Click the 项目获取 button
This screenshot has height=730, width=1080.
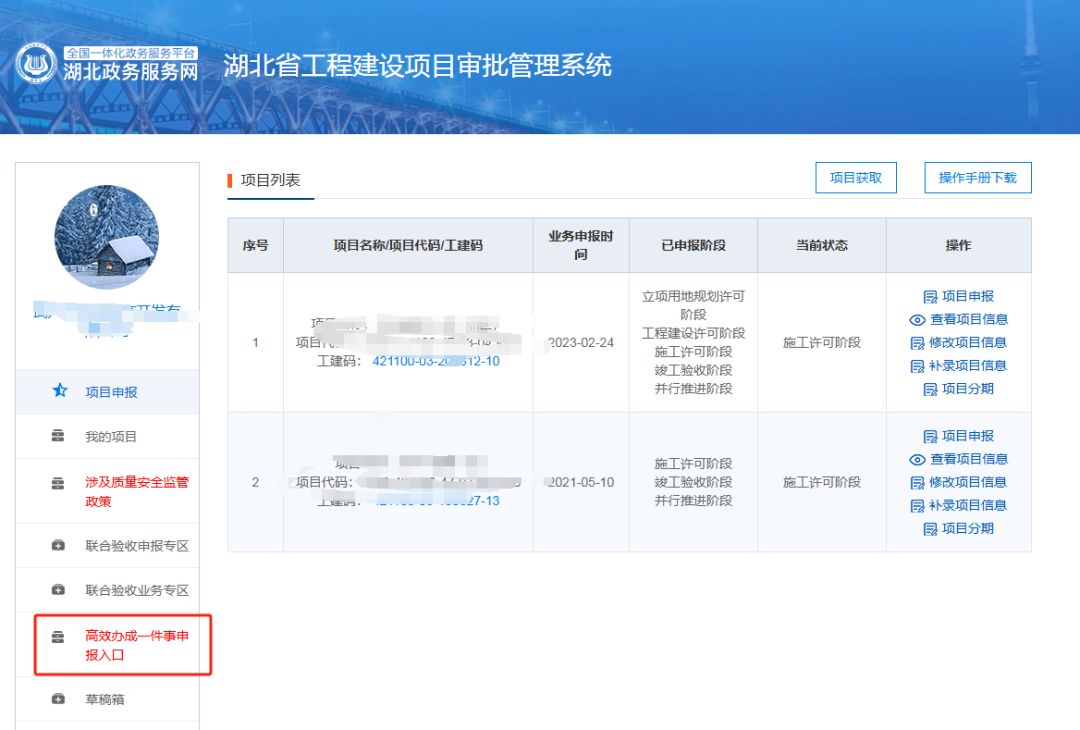856,177
